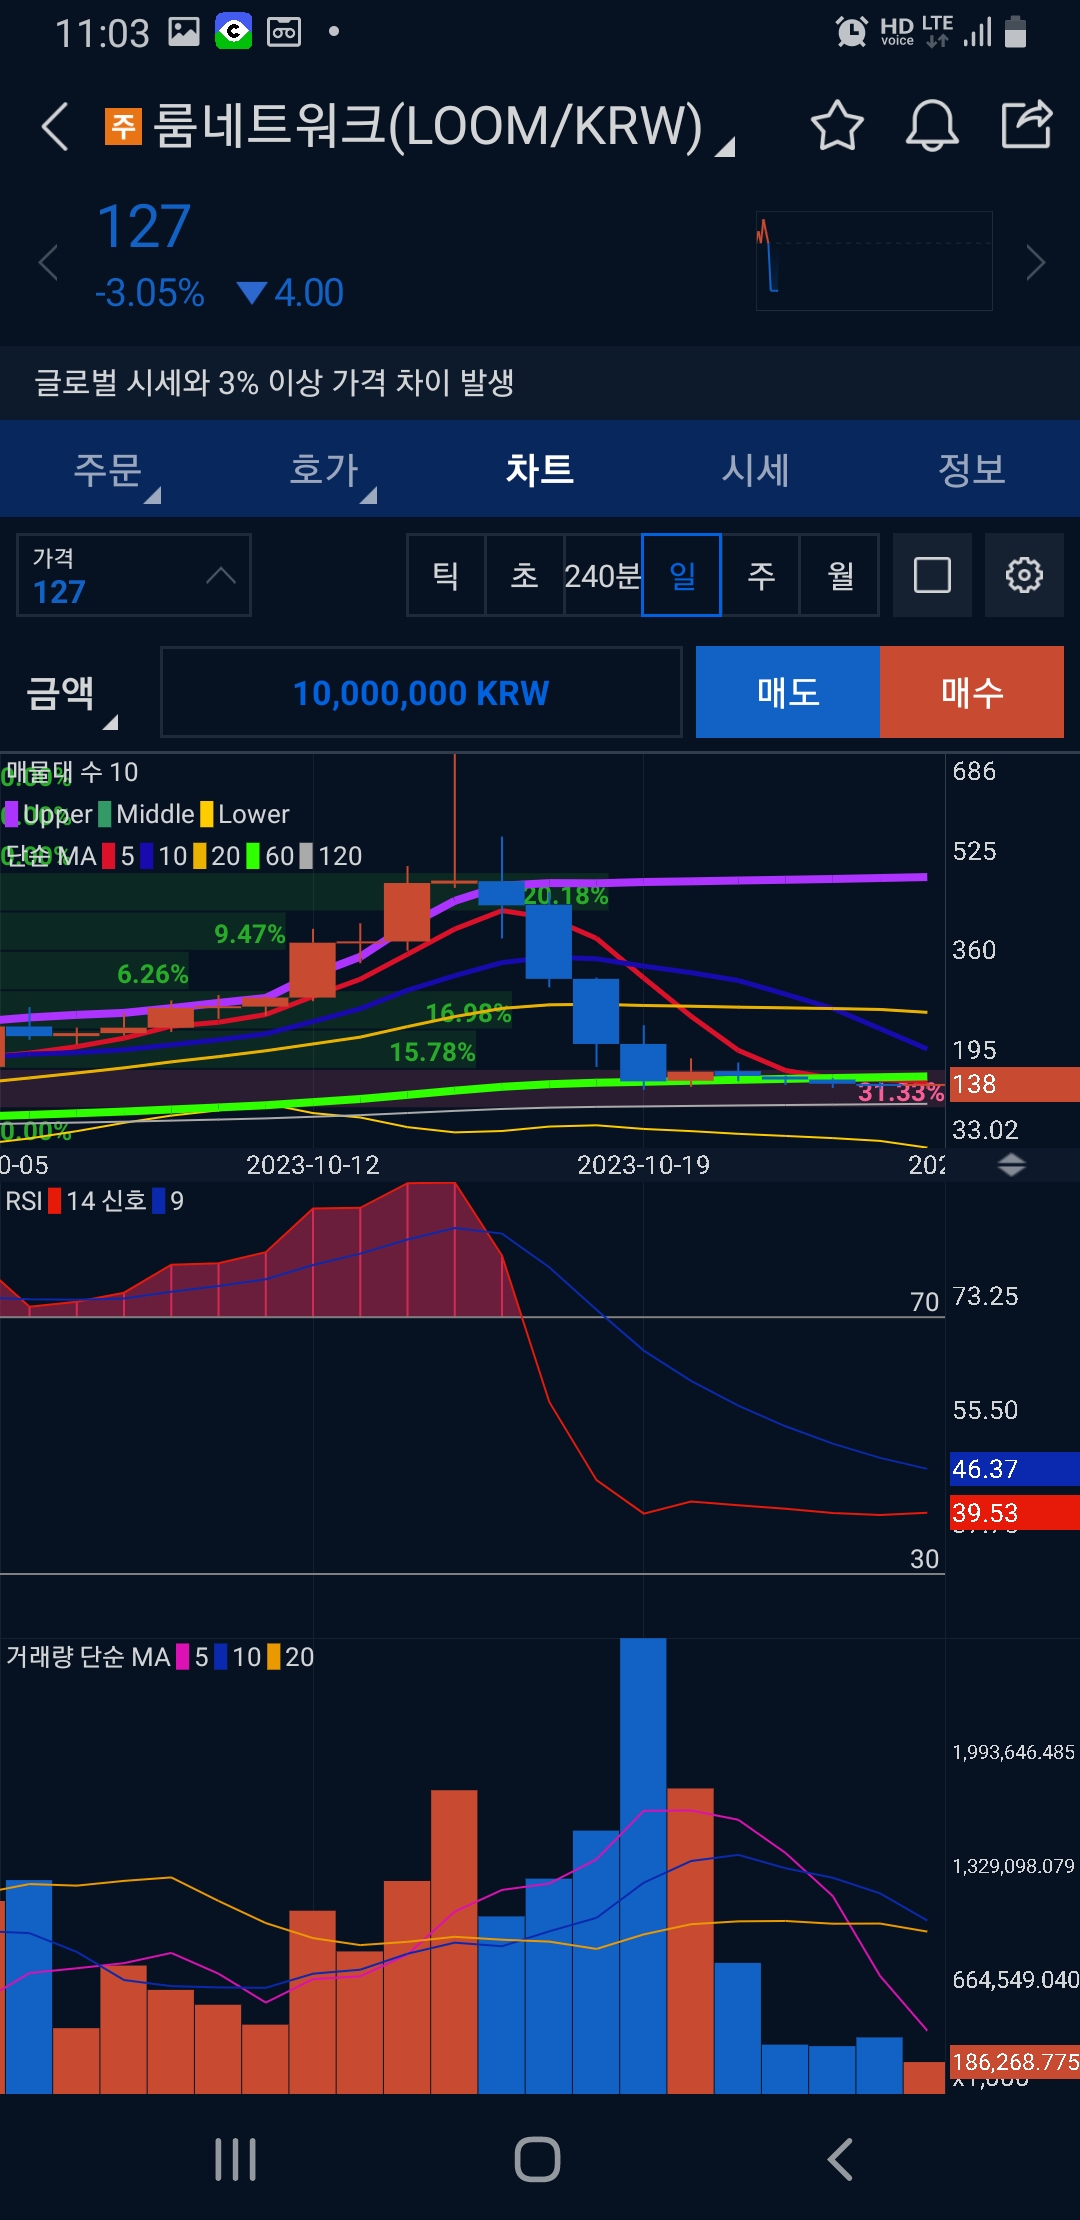Screen dimensions: 1080x2220
Task: Tap the alarm clock status icon
Action: tap(851, 32)
